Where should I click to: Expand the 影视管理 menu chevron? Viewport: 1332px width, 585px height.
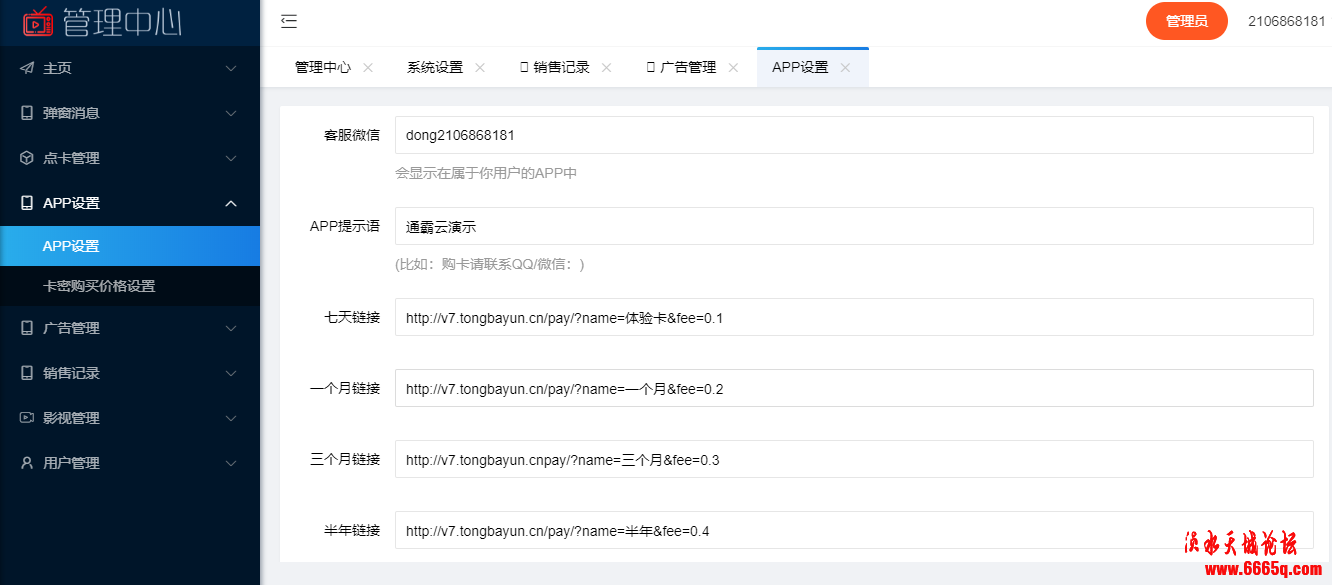click(x=231, y=418)
